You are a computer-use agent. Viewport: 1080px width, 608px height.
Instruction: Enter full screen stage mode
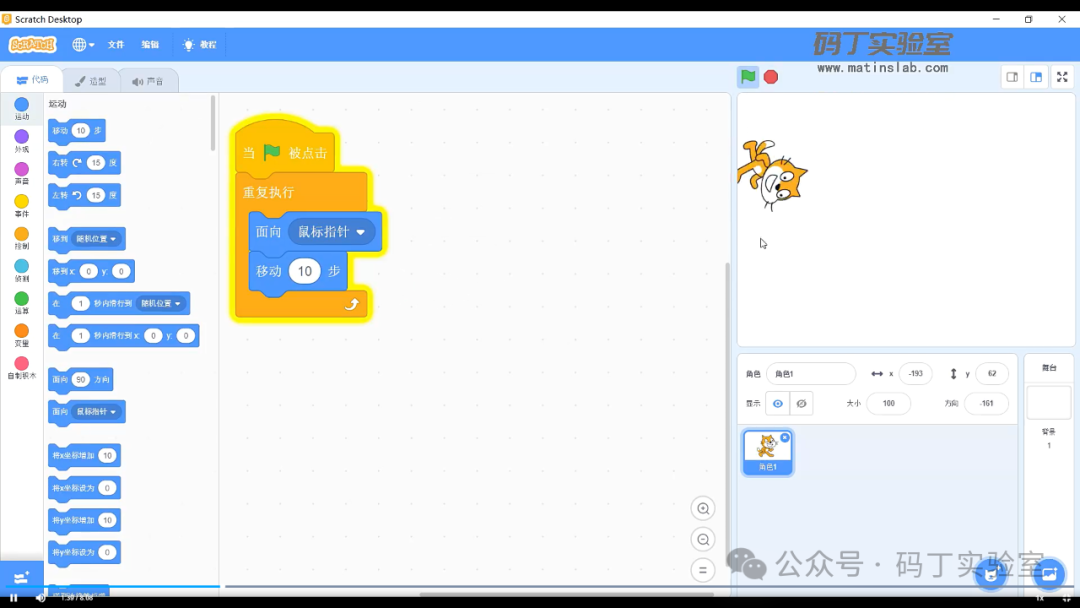[1062, 77]
